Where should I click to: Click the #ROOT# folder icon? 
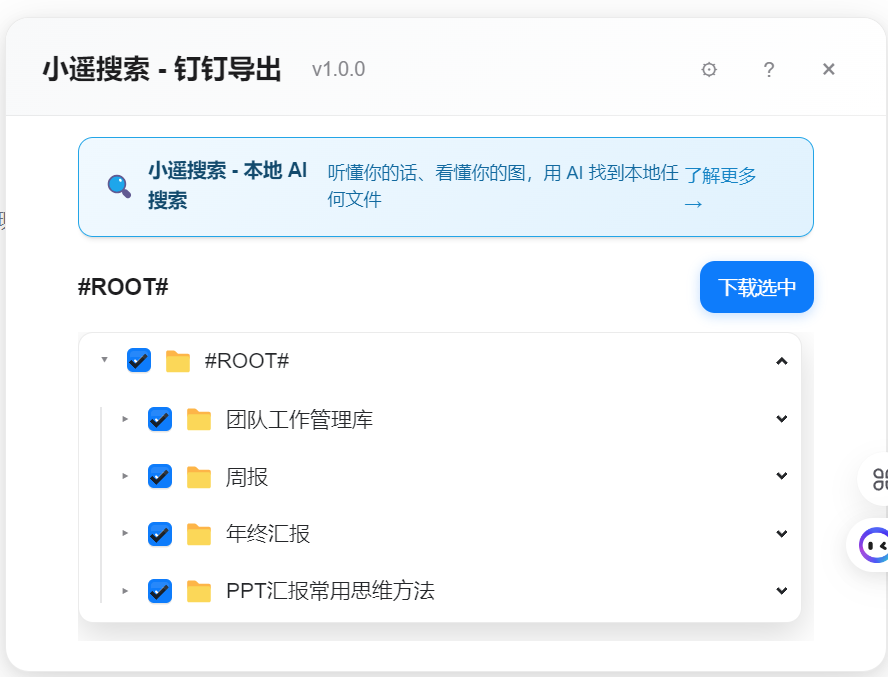point(178,361)
